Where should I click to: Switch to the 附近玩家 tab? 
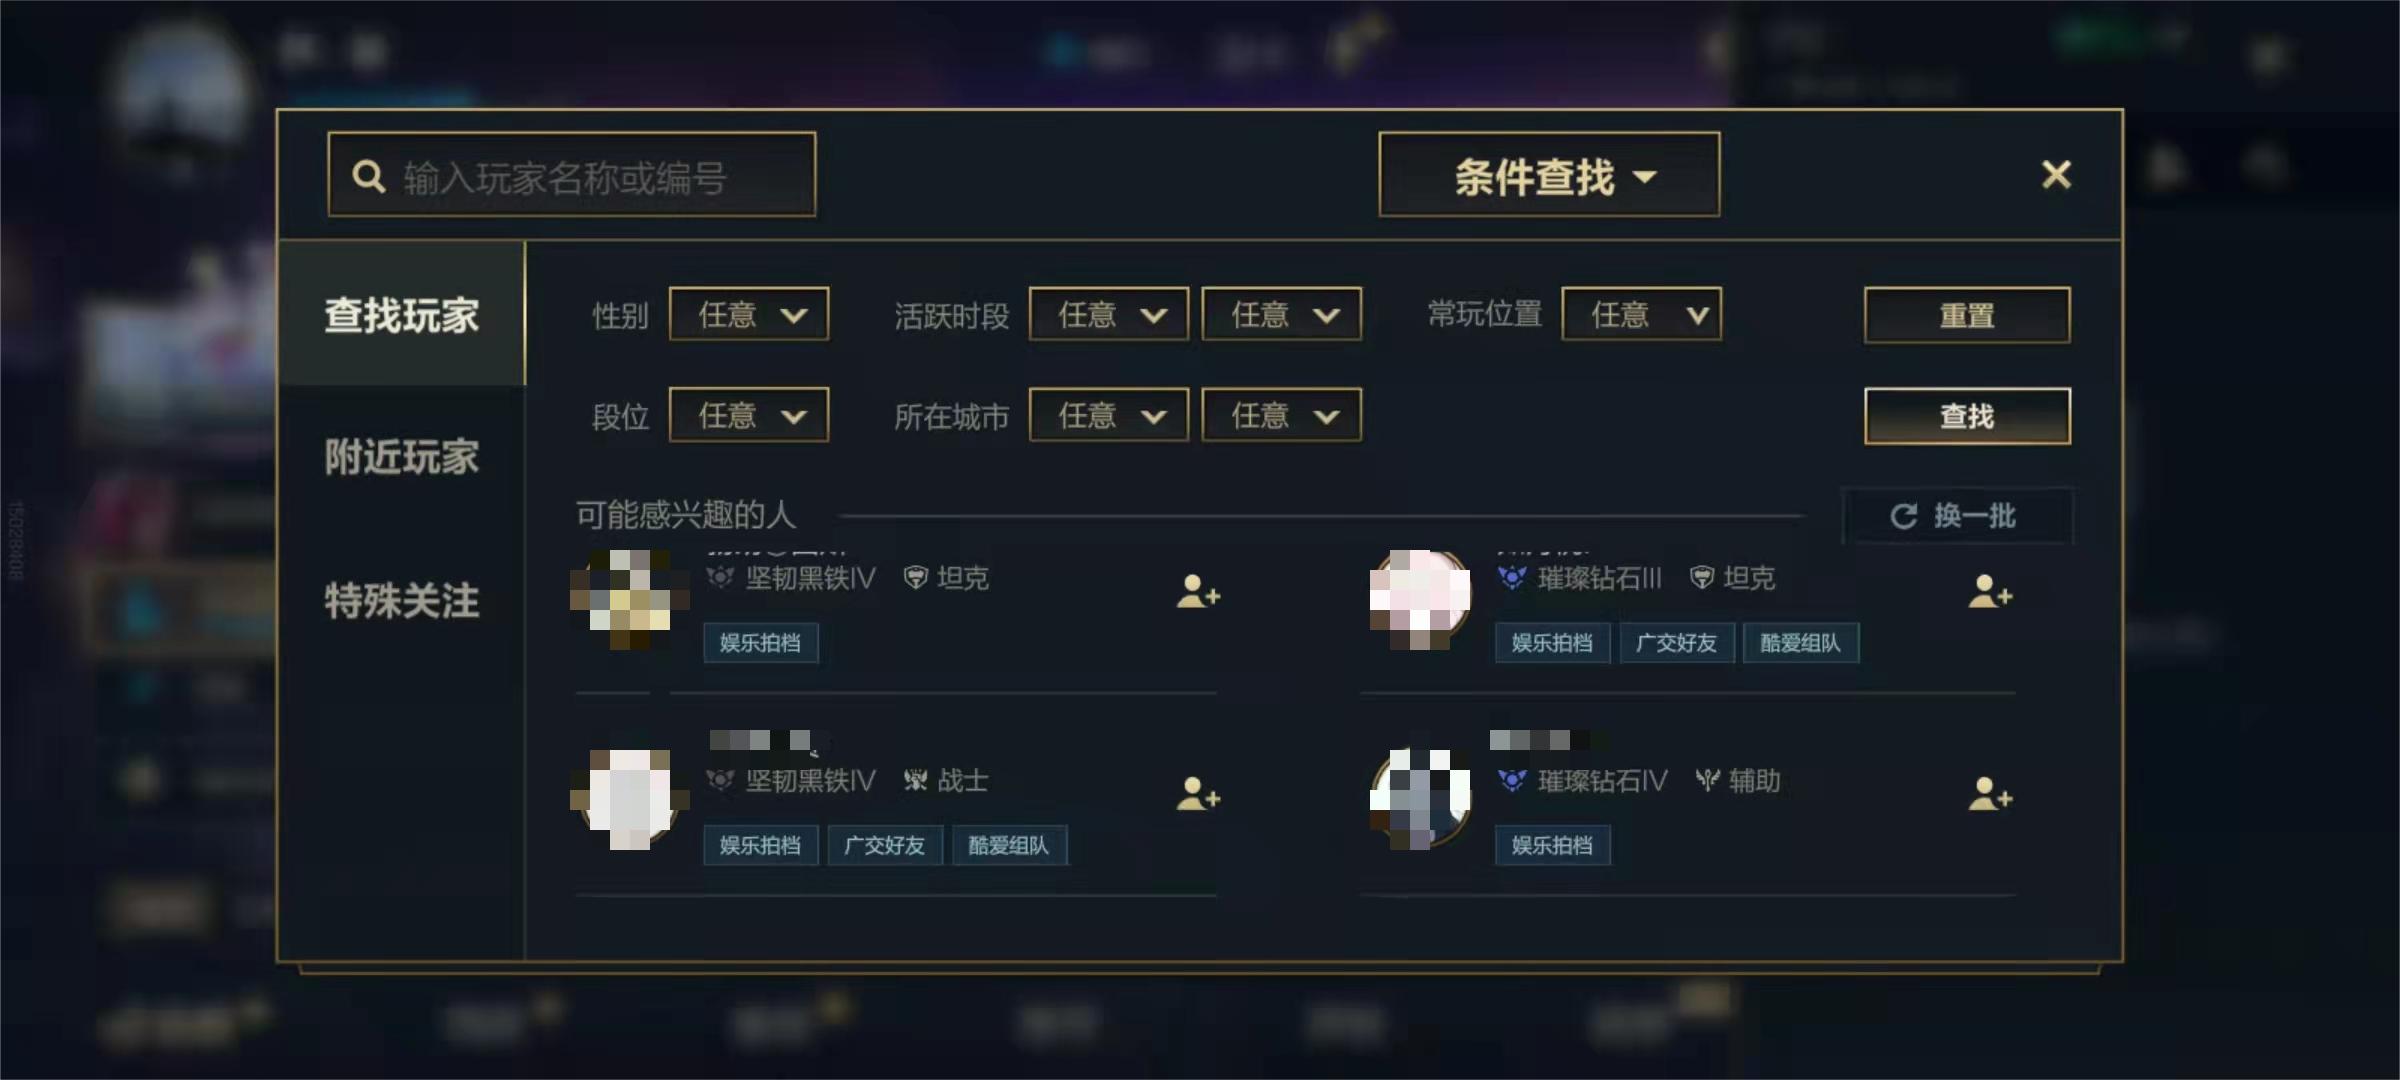click(x=401, y=457)
